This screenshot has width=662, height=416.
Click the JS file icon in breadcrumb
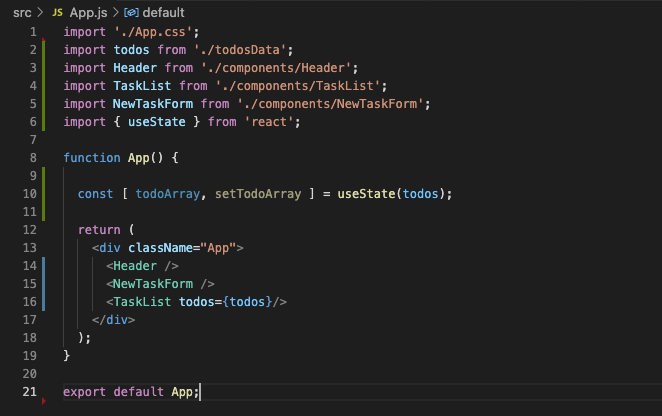pyautogui.click(x=57, y=13)
